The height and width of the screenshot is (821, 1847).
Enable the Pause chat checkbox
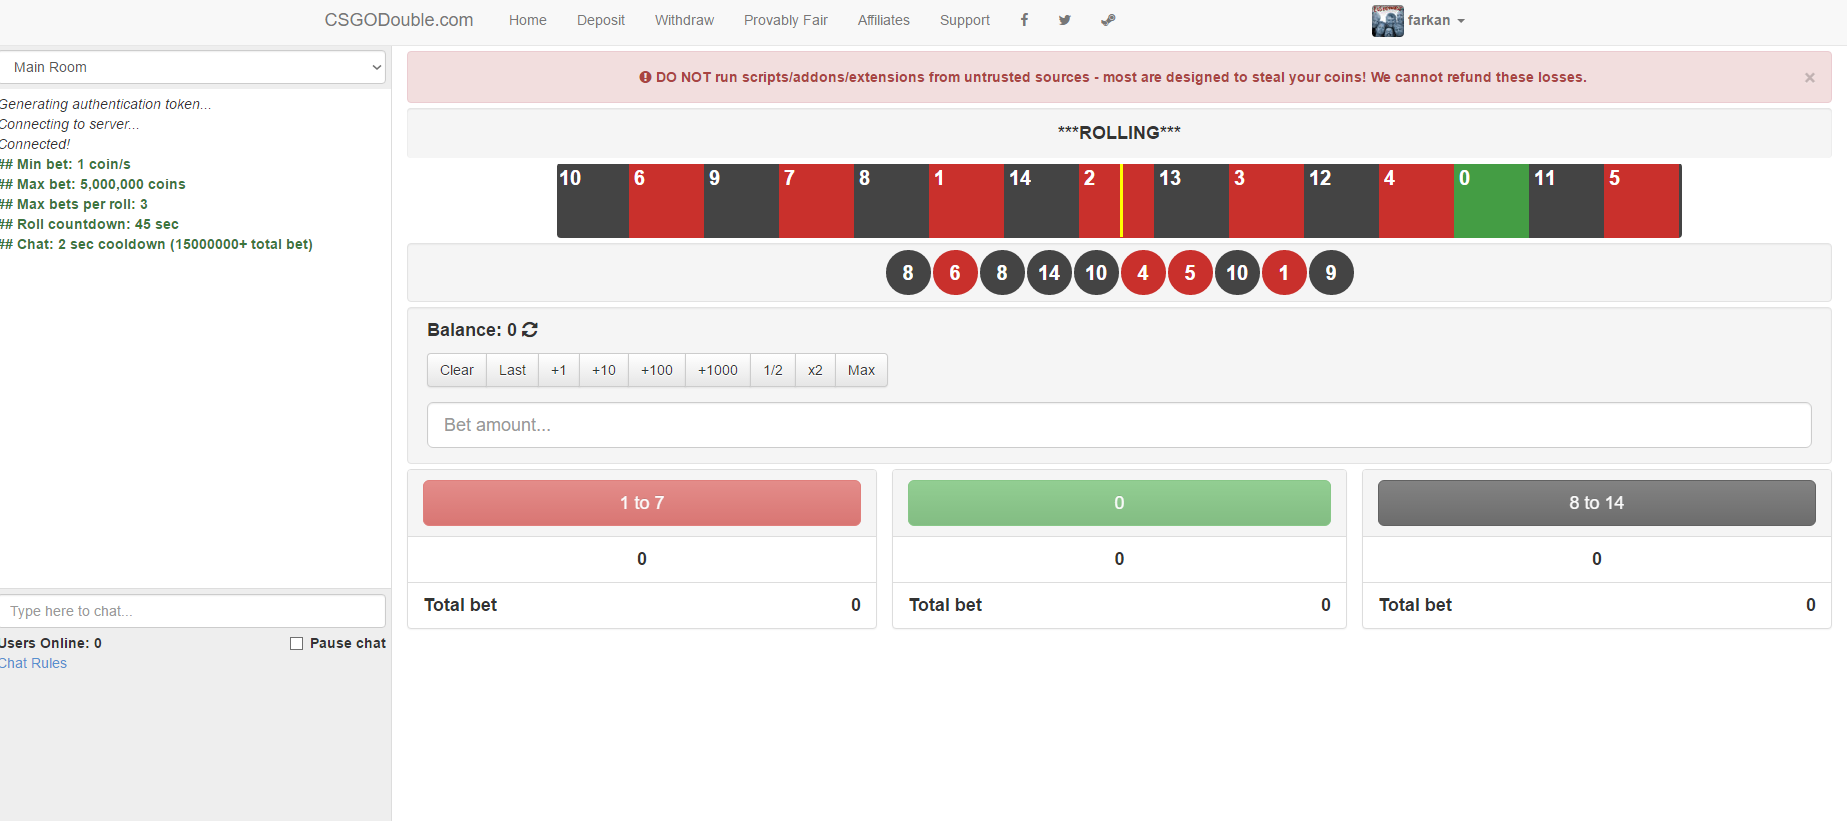coord(297,644)
